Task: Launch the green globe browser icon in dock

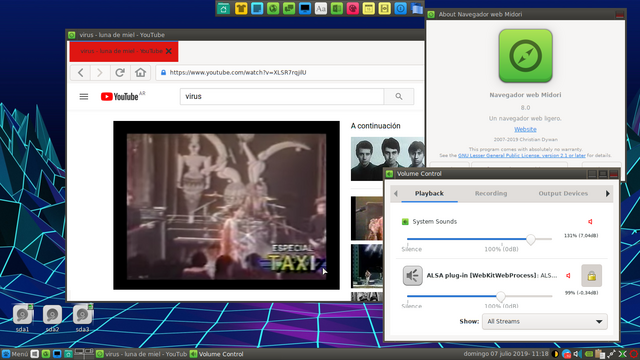Action: pyautogui.click(x=273, y=8)
